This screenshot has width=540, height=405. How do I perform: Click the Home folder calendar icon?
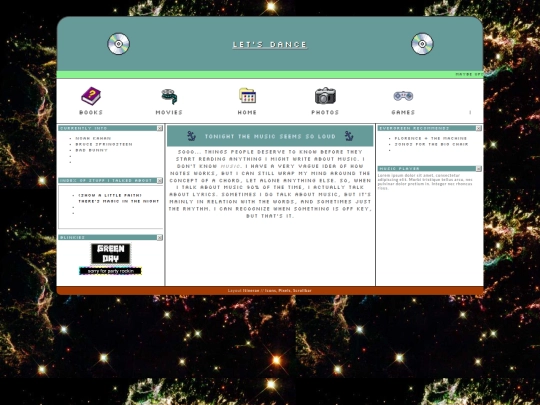(247, 95)
